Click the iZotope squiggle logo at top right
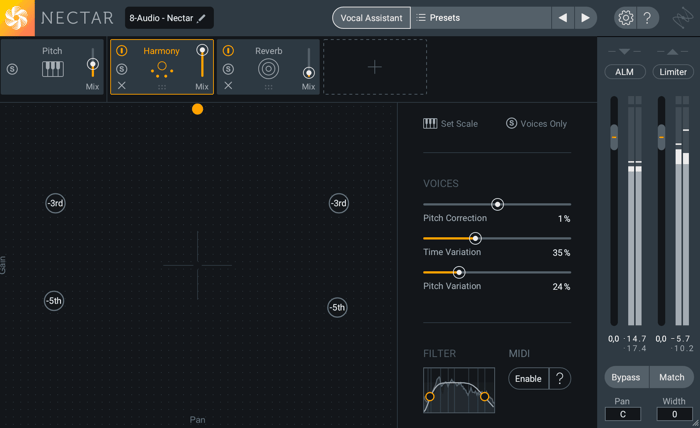This screenshot has width=700, height=428. [x=683, y=18]
